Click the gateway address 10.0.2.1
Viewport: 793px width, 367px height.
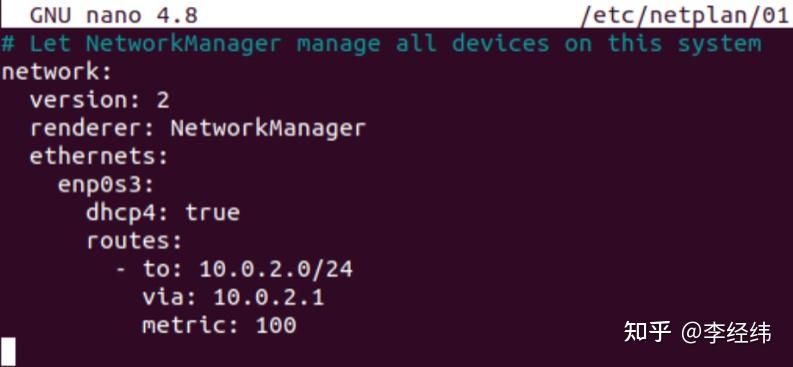(269, 298)
